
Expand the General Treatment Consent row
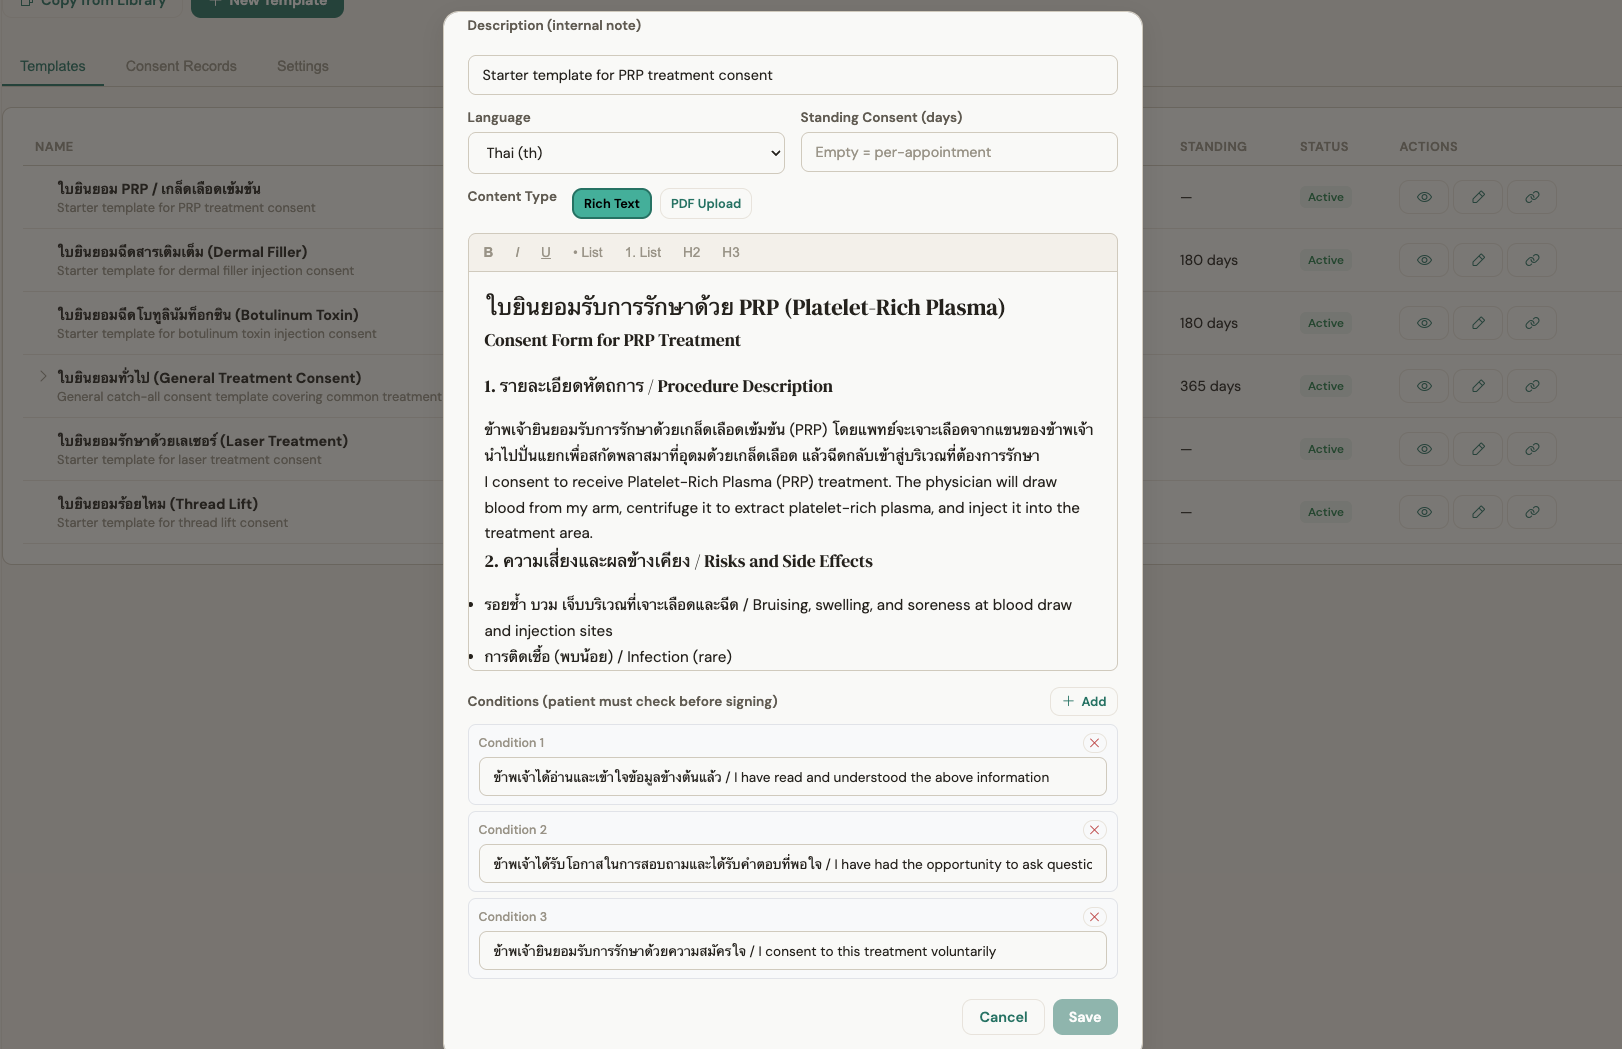(42, 376)
